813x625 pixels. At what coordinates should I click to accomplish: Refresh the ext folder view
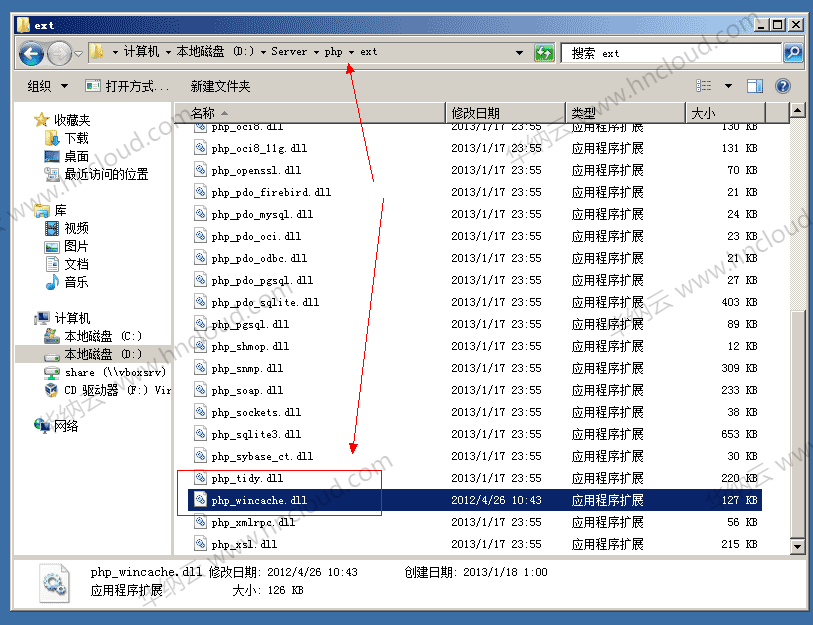544,53
